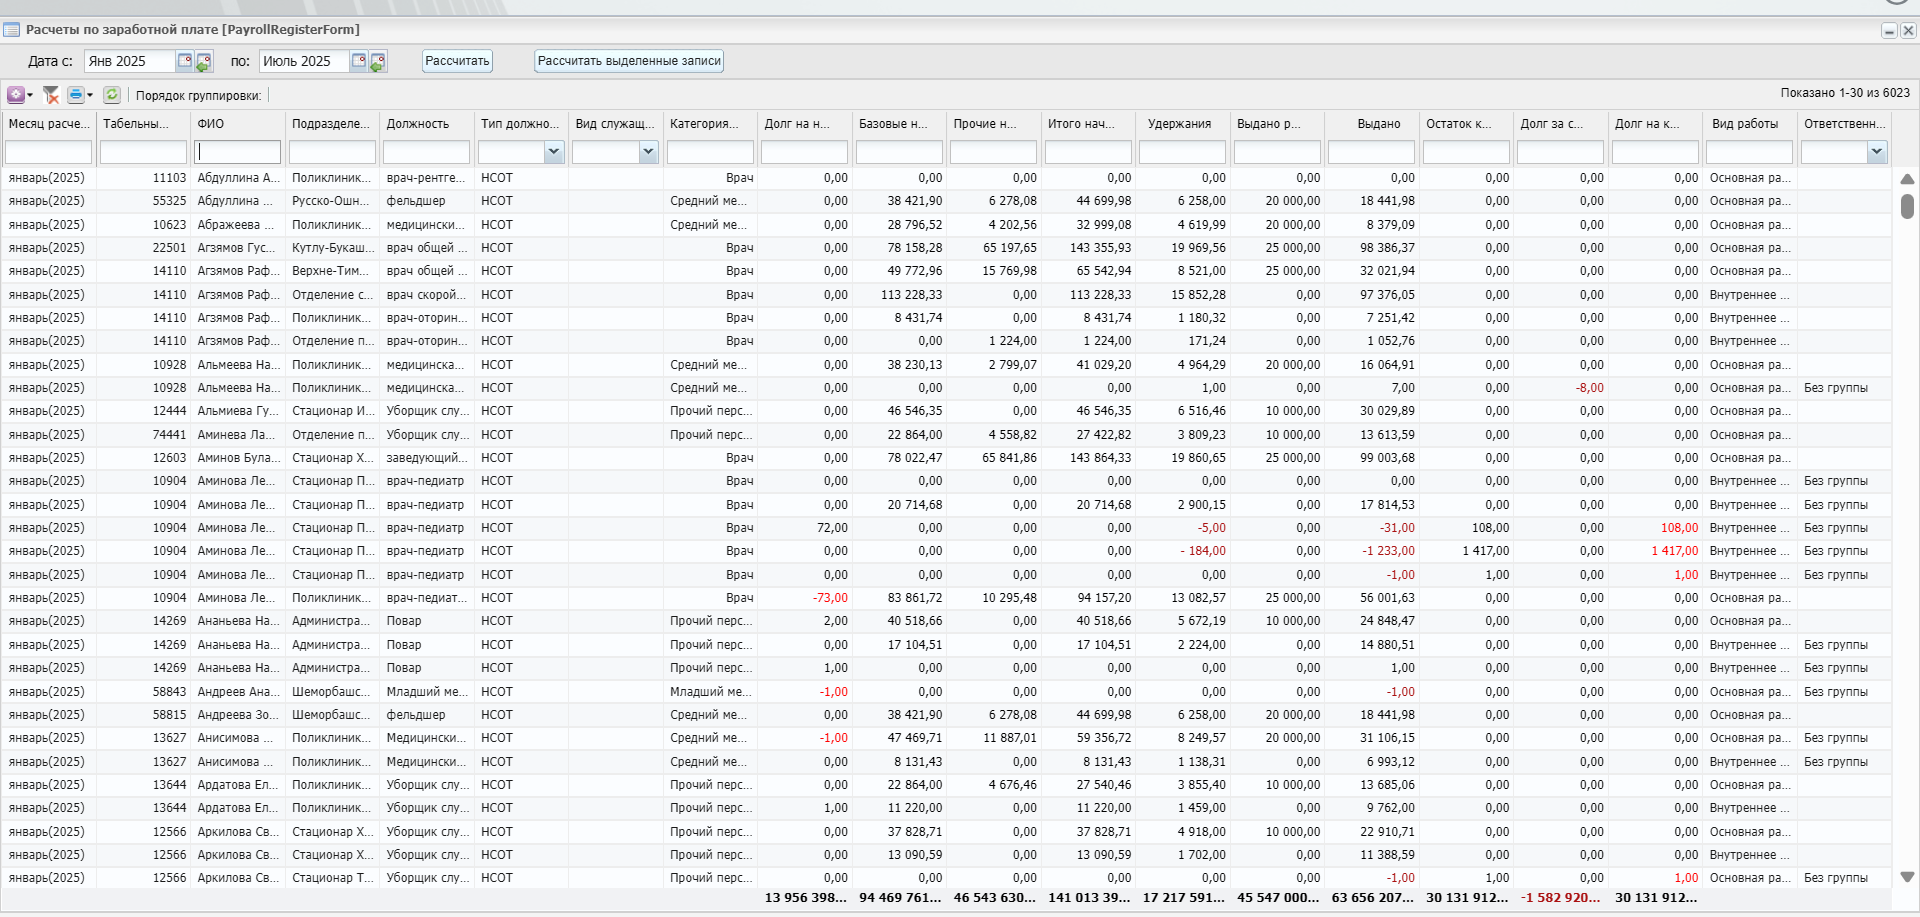This screenshot has height=917, width=1920.
Task: Sort by the 'Выдано' column header
Action: 1372,124
